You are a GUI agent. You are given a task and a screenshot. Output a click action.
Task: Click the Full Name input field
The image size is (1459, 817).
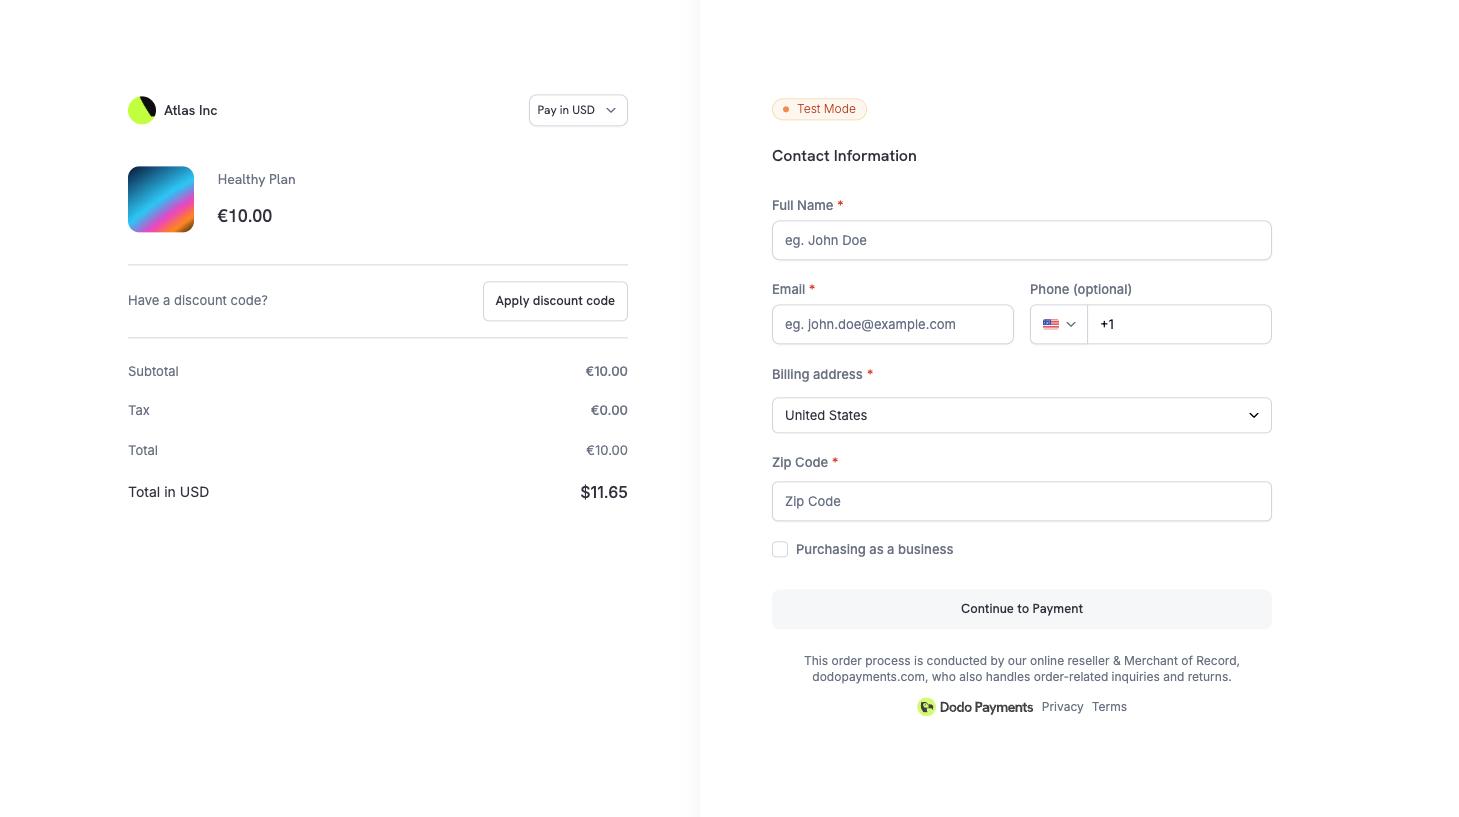click(1021, 240)
